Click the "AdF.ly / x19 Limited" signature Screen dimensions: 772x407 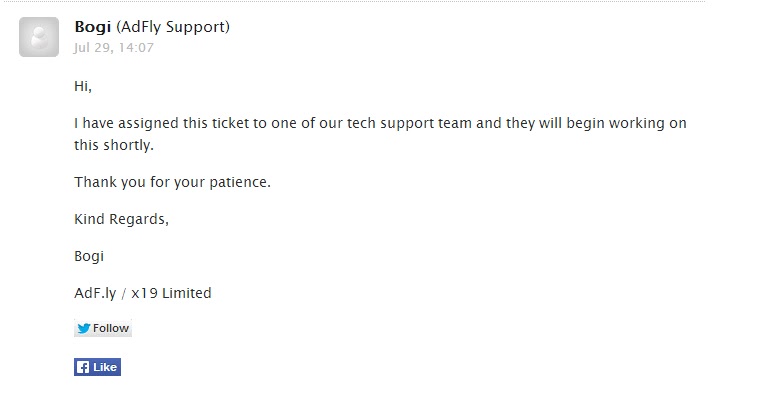click(143, 293)
